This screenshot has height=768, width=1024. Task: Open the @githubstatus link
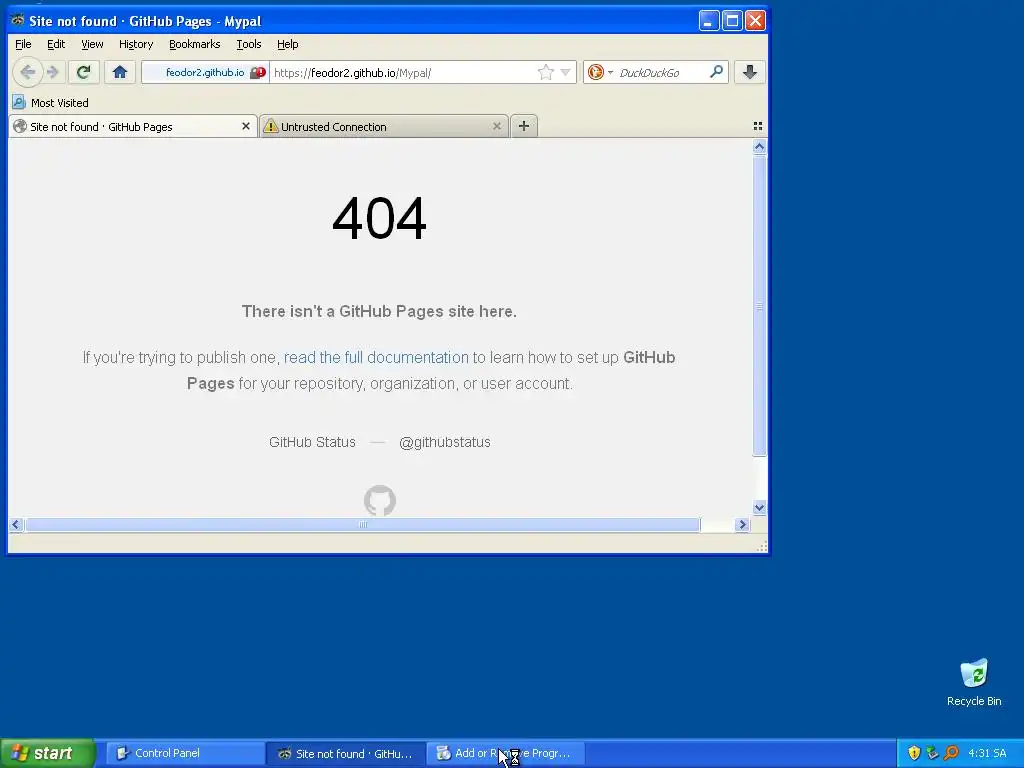click(x=445, y=442)
